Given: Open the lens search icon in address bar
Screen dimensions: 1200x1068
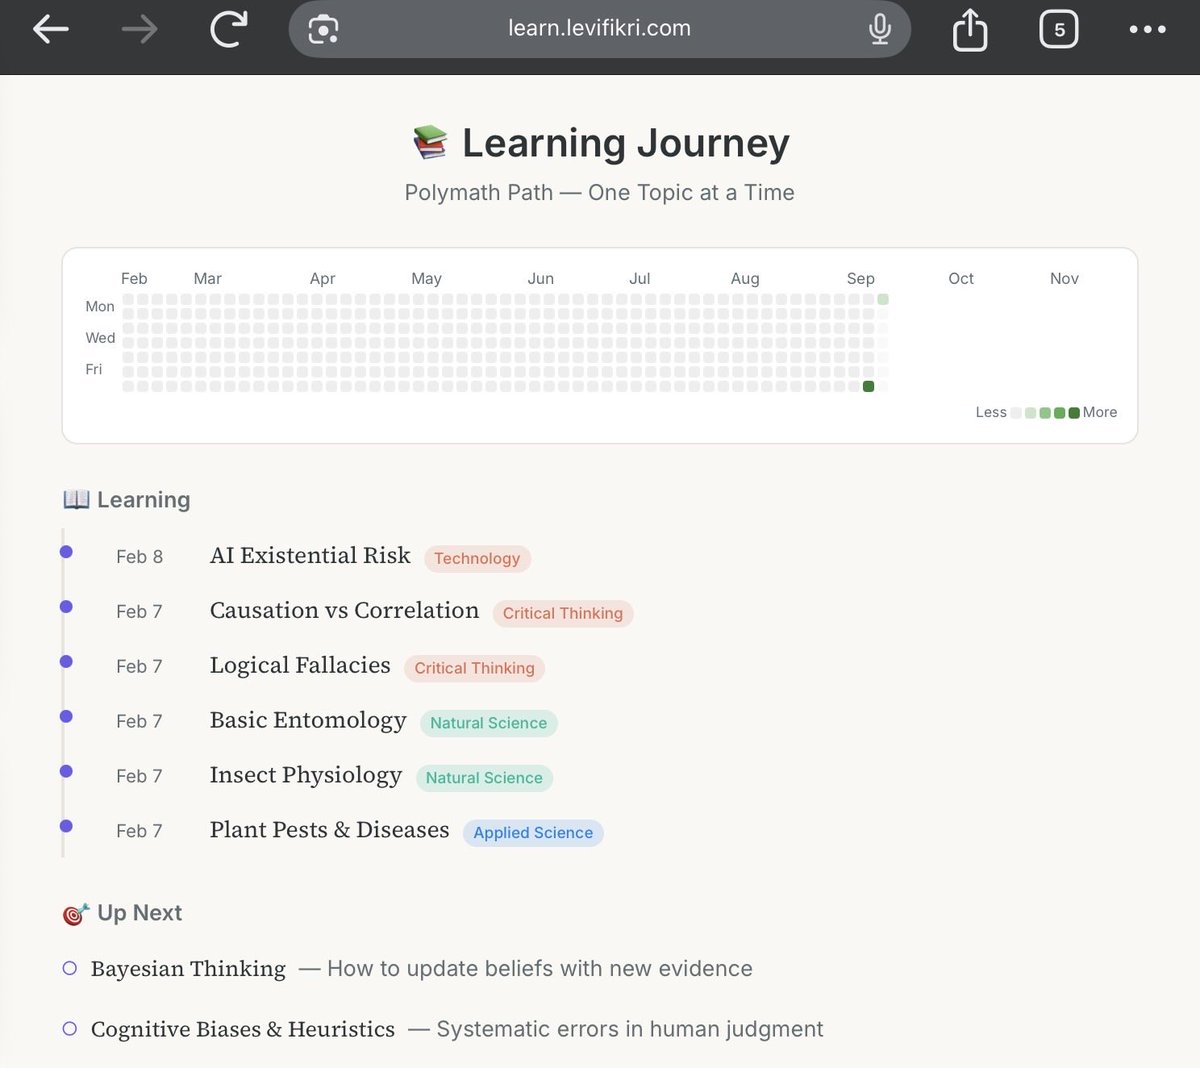Looking at the screenshot, I should pyautogui.click(x=323, y=30).
